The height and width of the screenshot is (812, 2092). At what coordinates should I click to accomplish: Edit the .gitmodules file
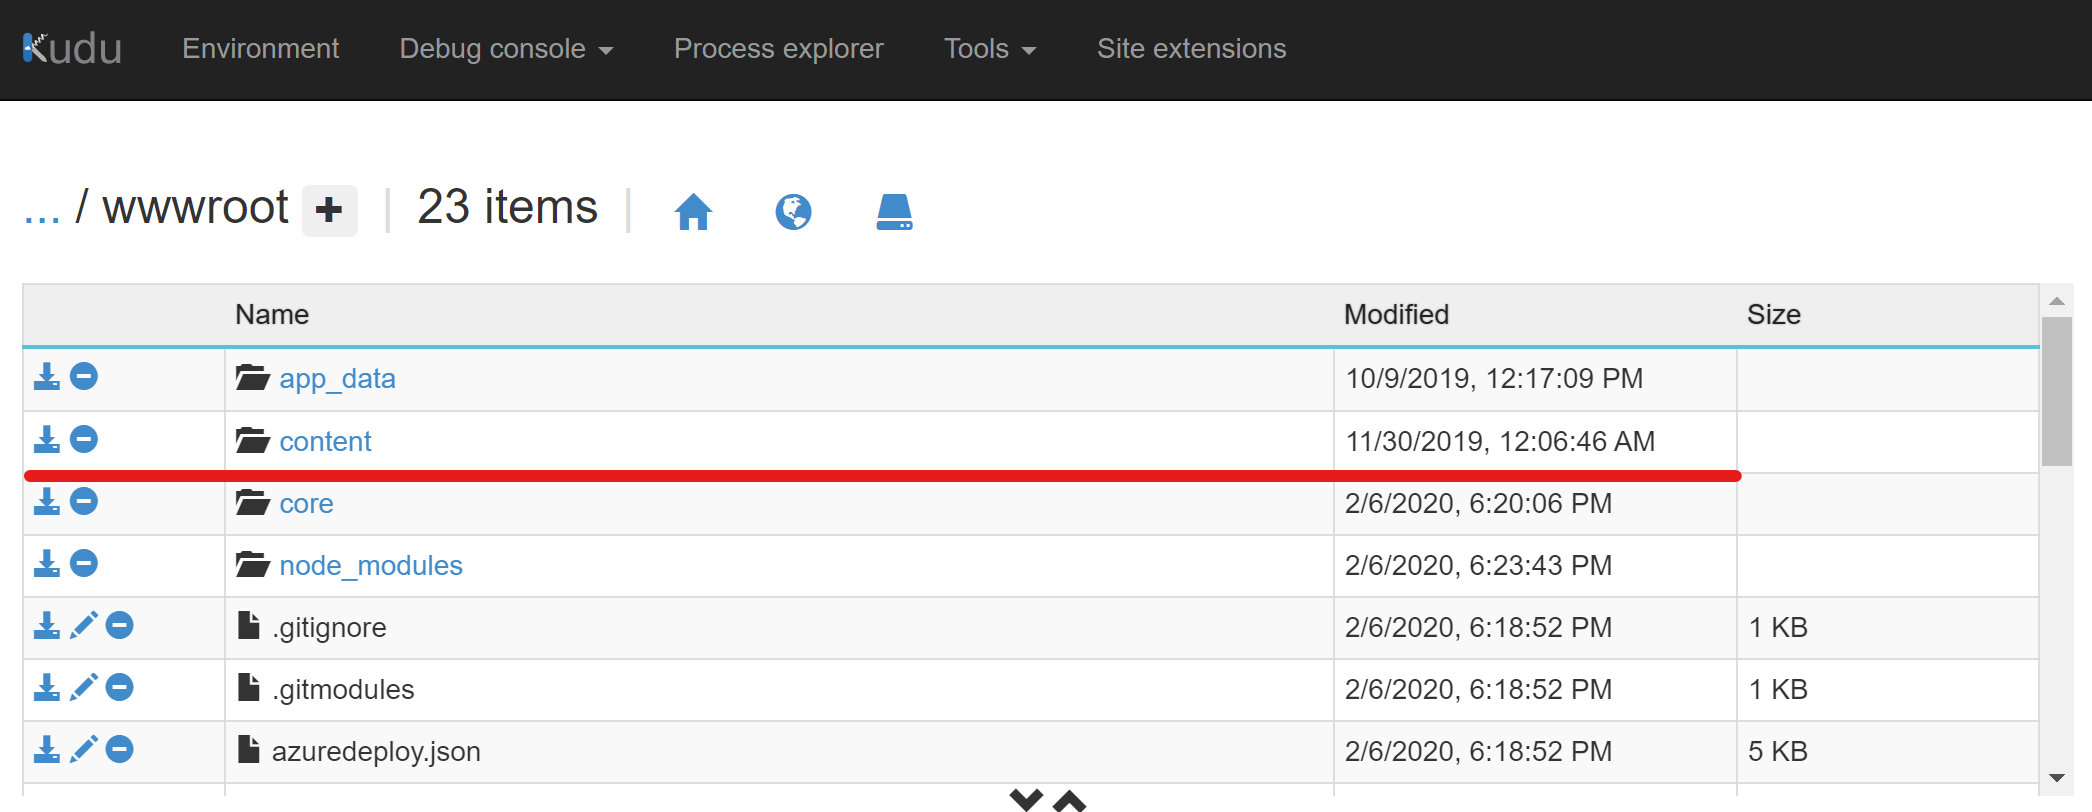[x=84, y=688]
